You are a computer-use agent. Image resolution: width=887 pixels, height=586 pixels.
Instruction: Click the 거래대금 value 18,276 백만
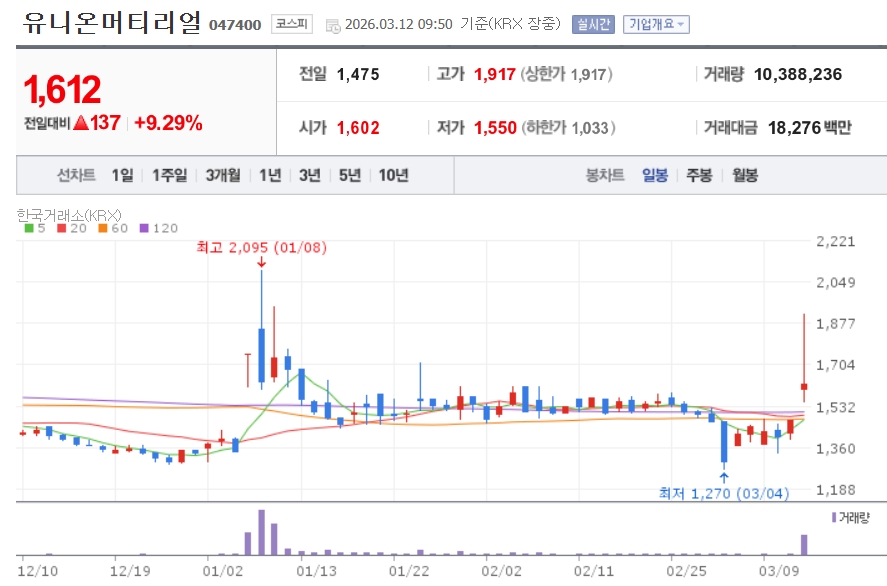click(809, 128)
